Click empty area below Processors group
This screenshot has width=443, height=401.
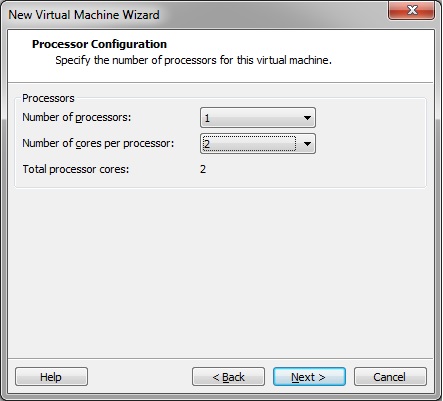pyautogui.click(x=220, y=273)
